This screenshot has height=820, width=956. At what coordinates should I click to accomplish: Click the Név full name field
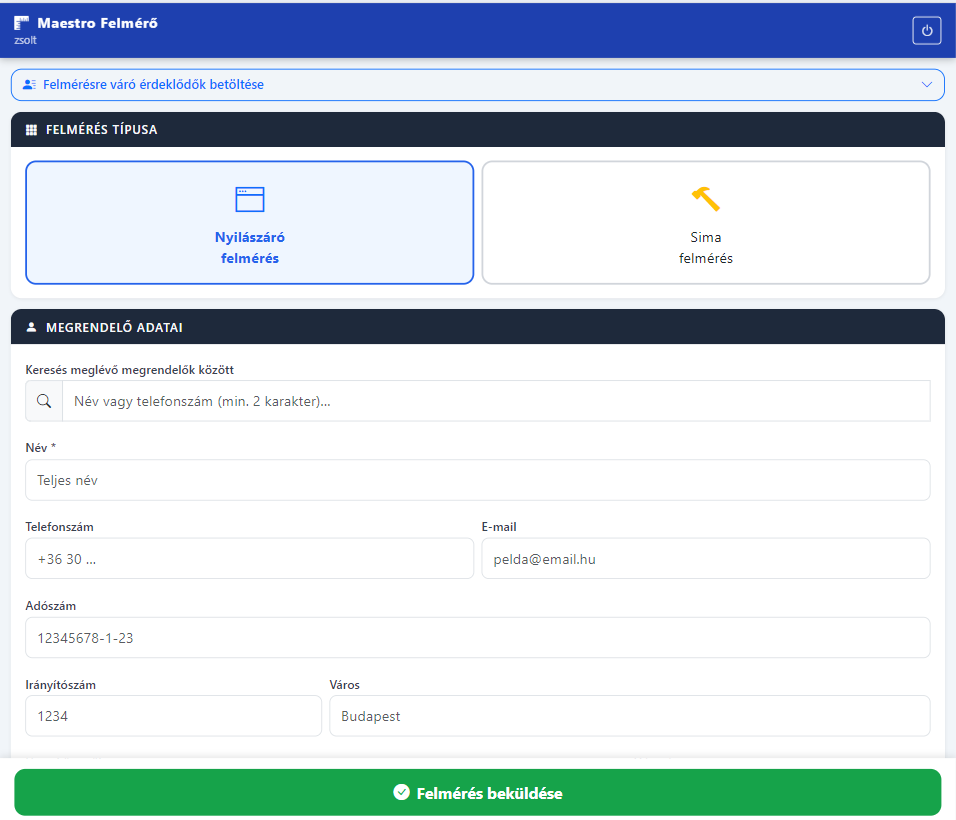(x=478, y=480)
